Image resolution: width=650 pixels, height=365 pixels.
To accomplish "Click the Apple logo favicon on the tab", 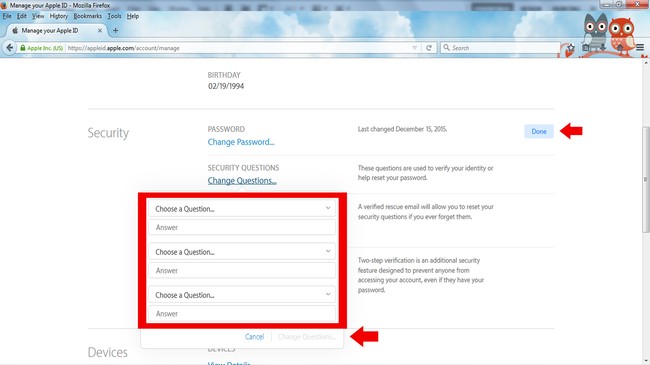I will 15,30.
